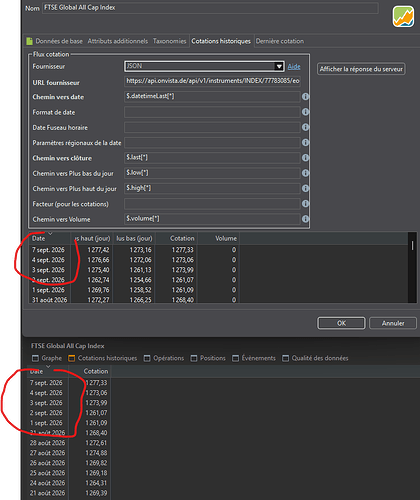The width and height of the screenshot is (420, 500).
Task: Click 25 août 2026 row in lower list
Action: tap(47, 473)
